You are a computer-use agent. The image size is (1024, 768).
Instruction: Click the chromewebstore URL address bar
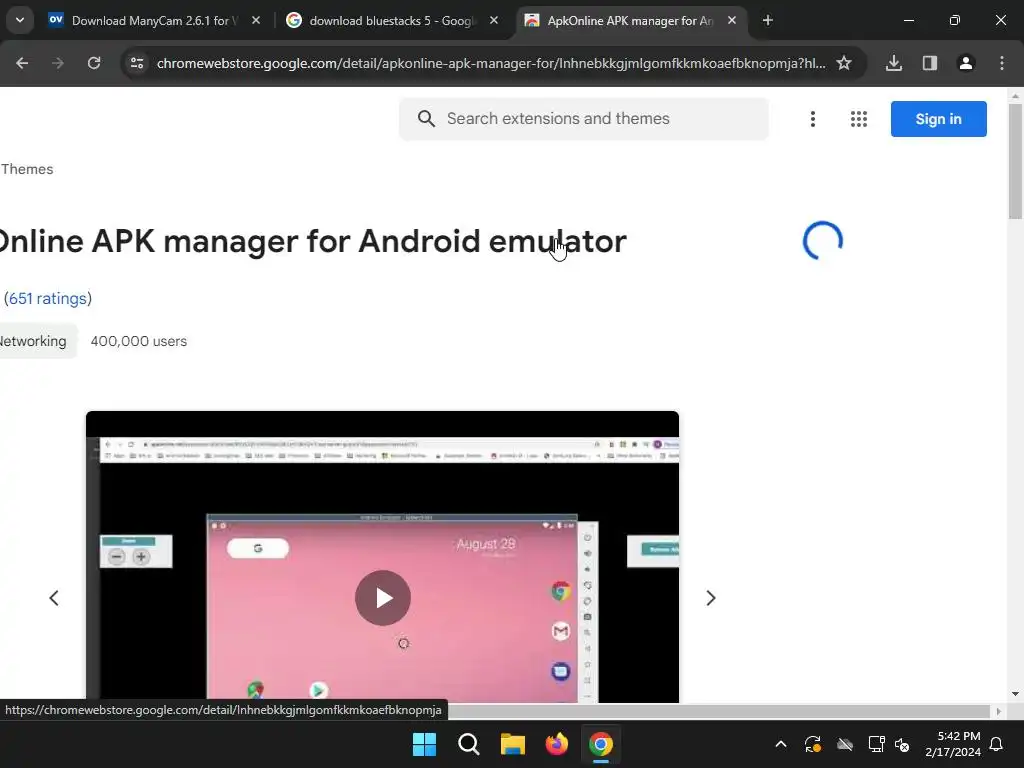coord(491,63)
